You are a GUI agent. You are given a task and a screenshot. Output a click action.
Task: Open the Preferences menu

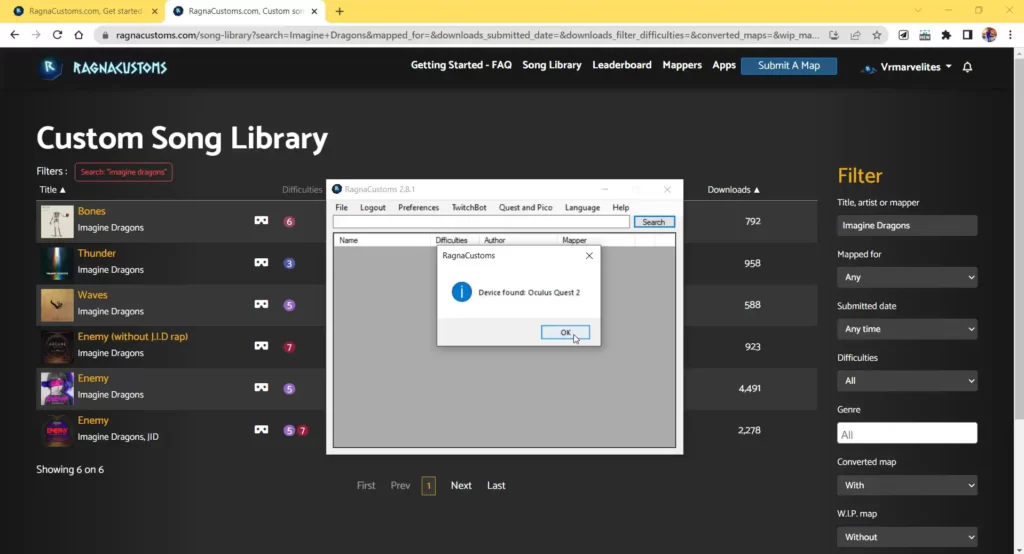pos(419,207)
